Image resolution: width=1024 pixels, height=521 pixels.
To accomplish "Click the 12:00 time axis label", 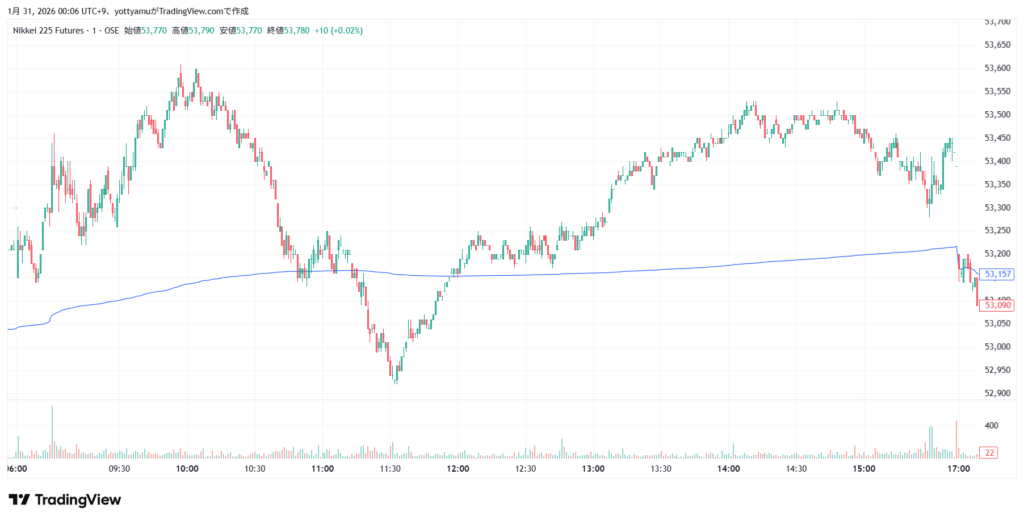I will pyautogui.click(x=458, y=468).
